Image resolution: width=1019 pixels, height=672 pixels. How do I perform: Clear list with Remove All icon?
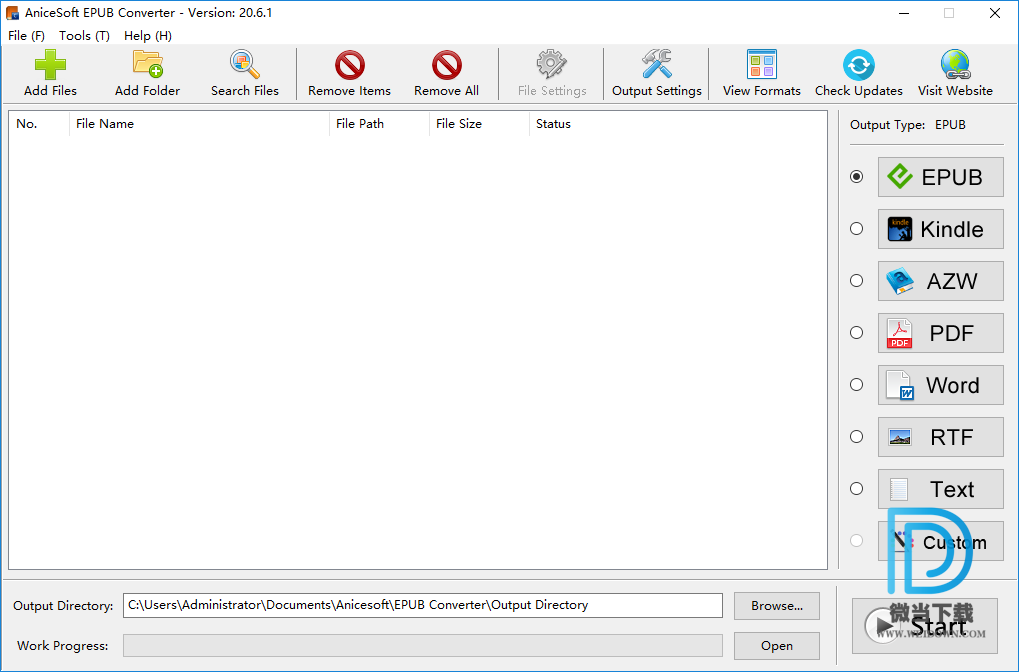point(446,66)
